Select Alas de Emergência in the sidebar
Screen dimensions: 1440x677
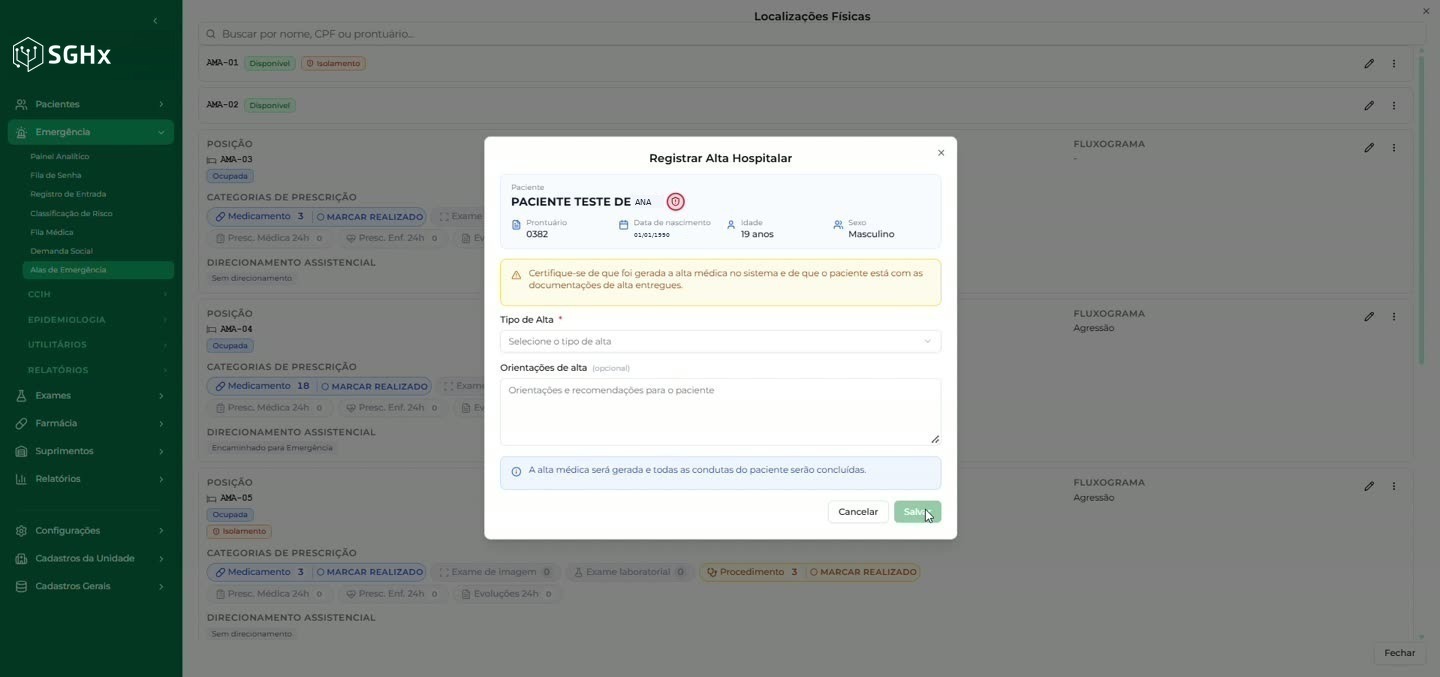(98, 270)
